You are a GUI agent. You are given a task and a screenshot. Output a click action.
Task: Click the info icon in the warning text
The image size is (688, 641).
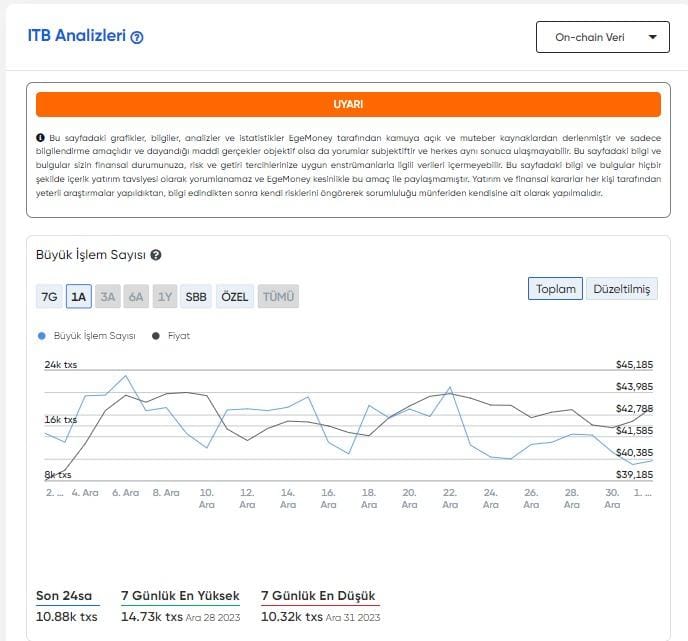[x=40, y=137]
